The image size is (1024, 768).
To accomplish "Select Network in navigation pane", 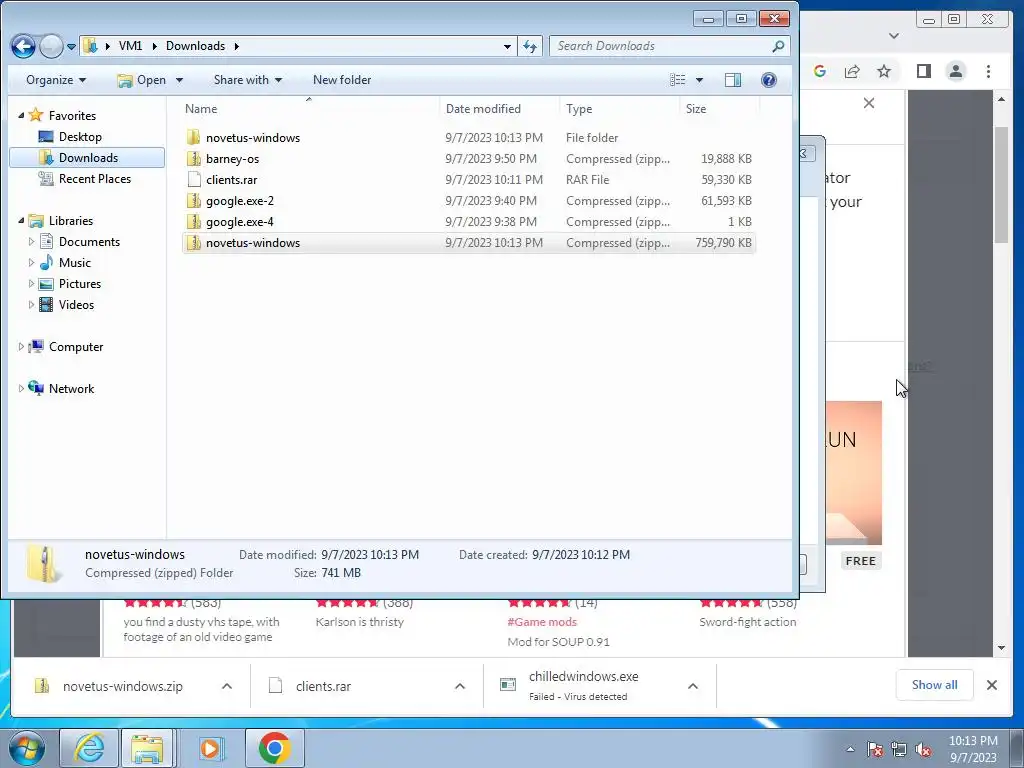I will (x=71, y=389).
